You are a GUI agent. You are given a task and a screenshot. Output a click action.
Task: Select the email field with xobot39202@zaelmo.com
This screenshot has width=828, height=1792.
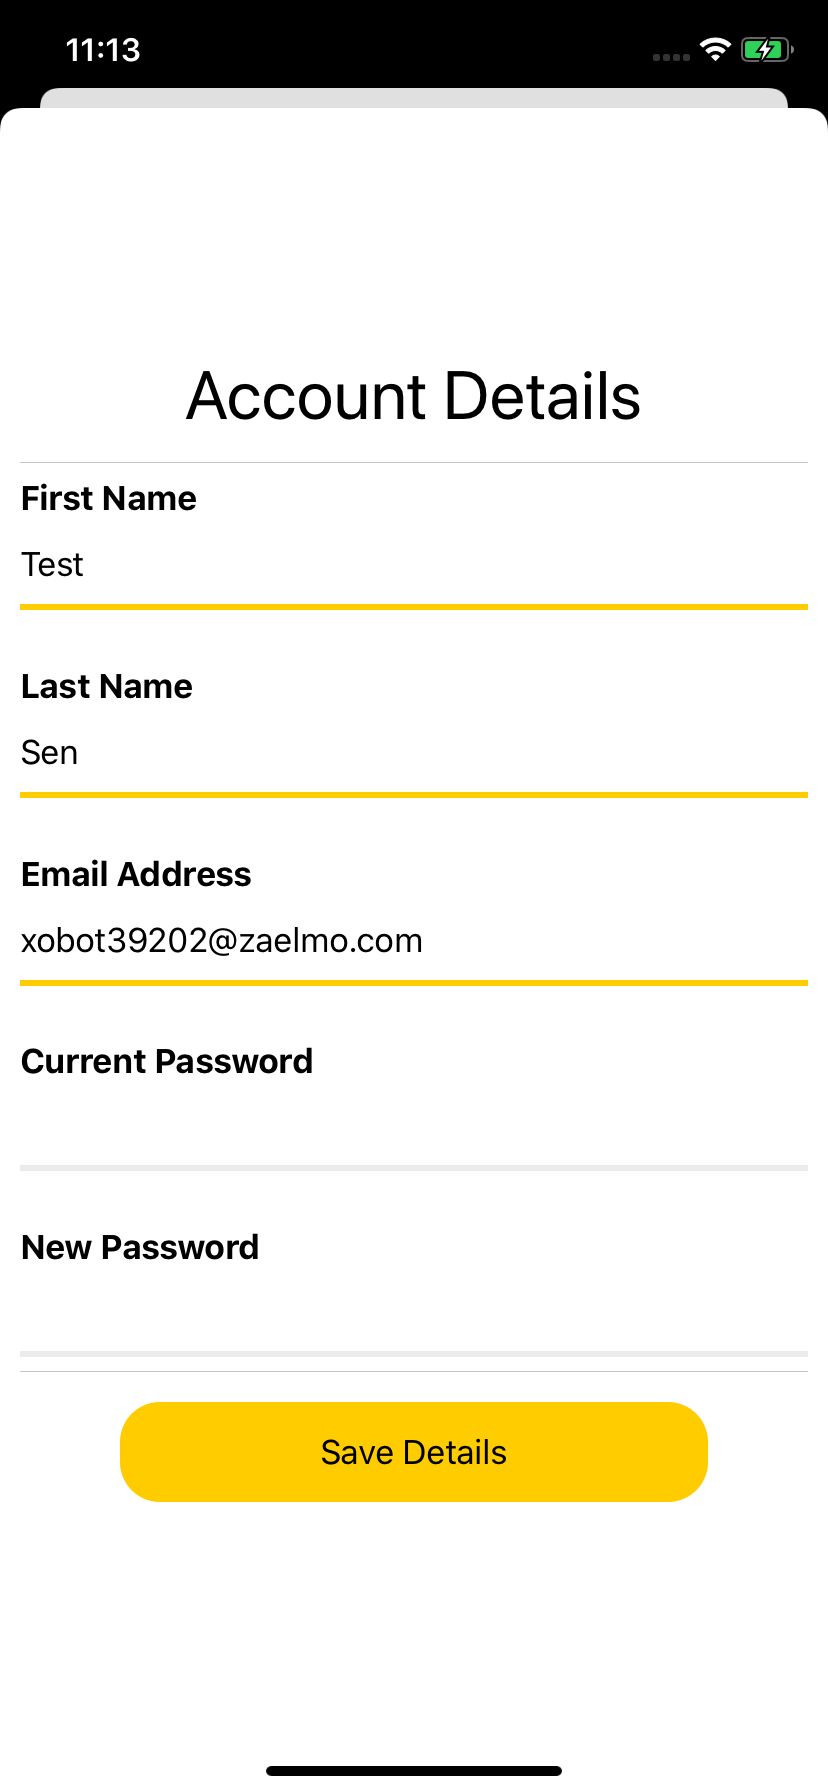pyautogui.click(x=414, y=941)
